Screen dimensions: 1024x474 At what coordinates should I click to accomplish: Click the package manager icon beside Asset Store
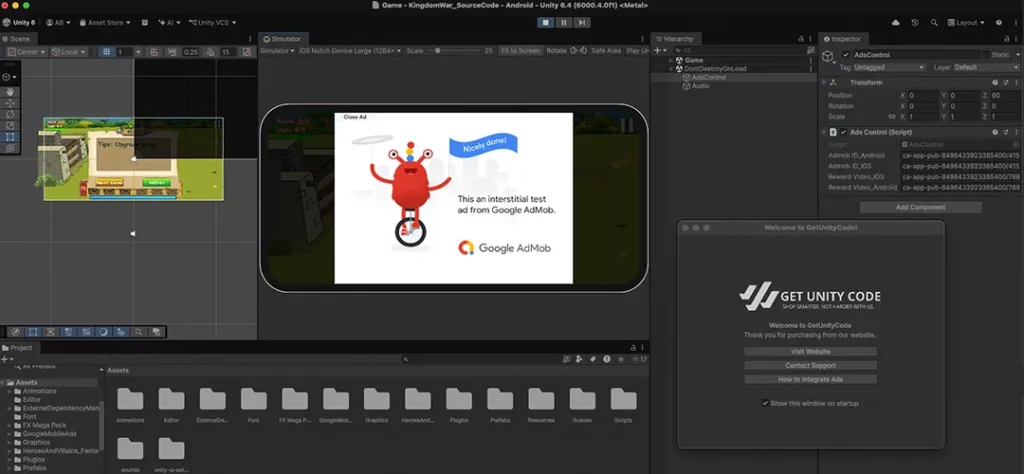click(x=143, y=23)
